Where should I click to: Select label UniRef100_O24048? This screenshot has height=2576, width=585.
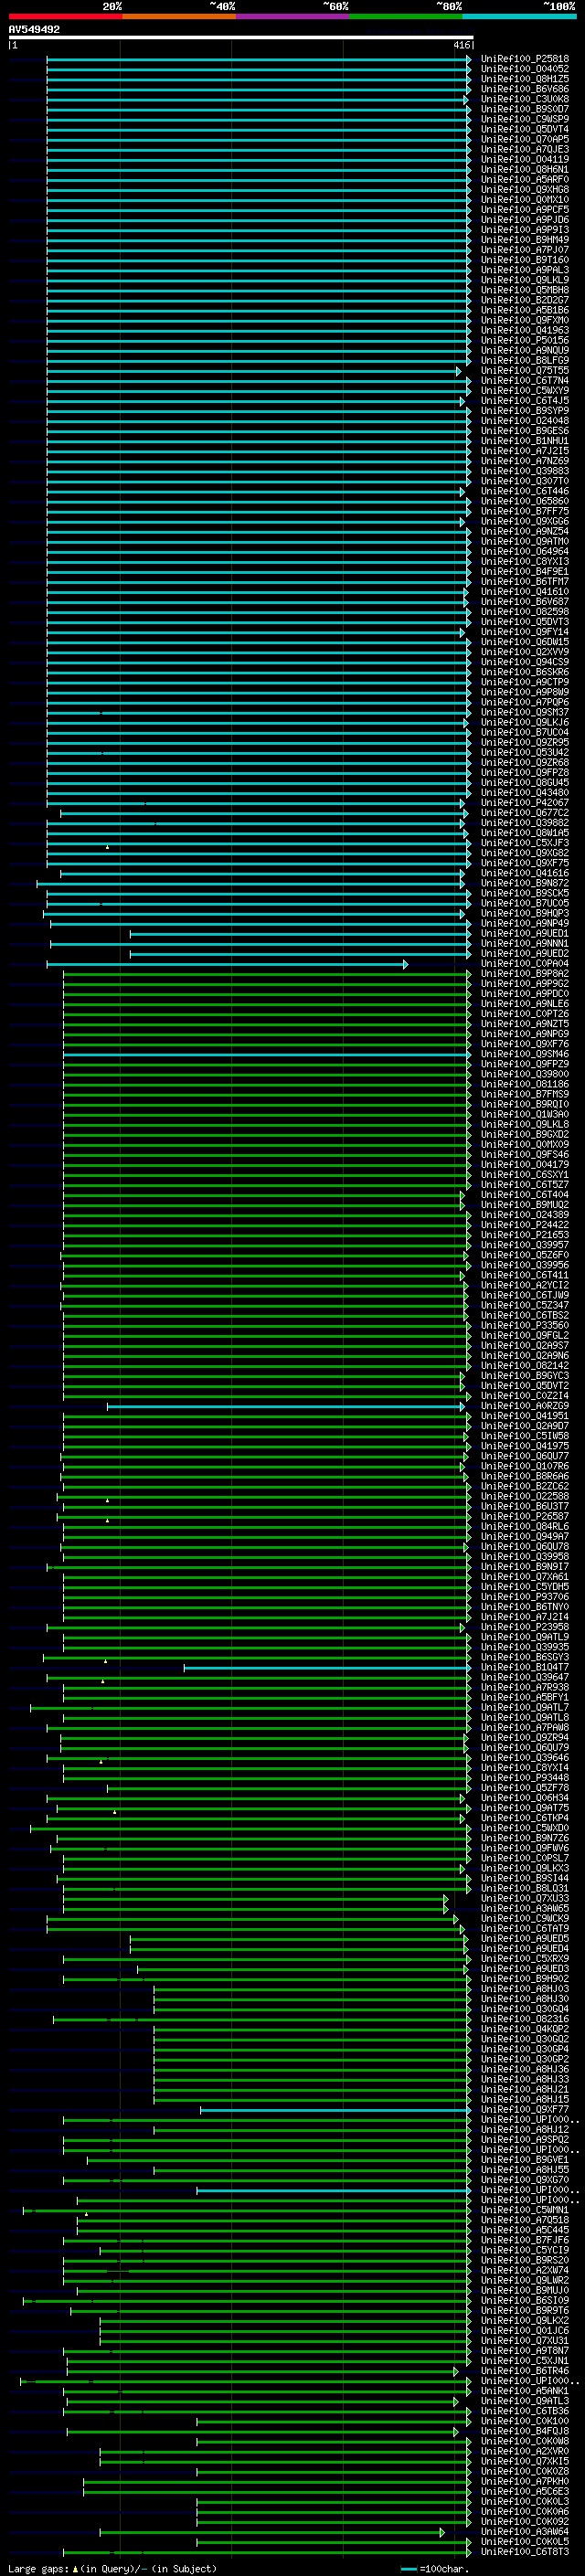[x=525, y=421]
